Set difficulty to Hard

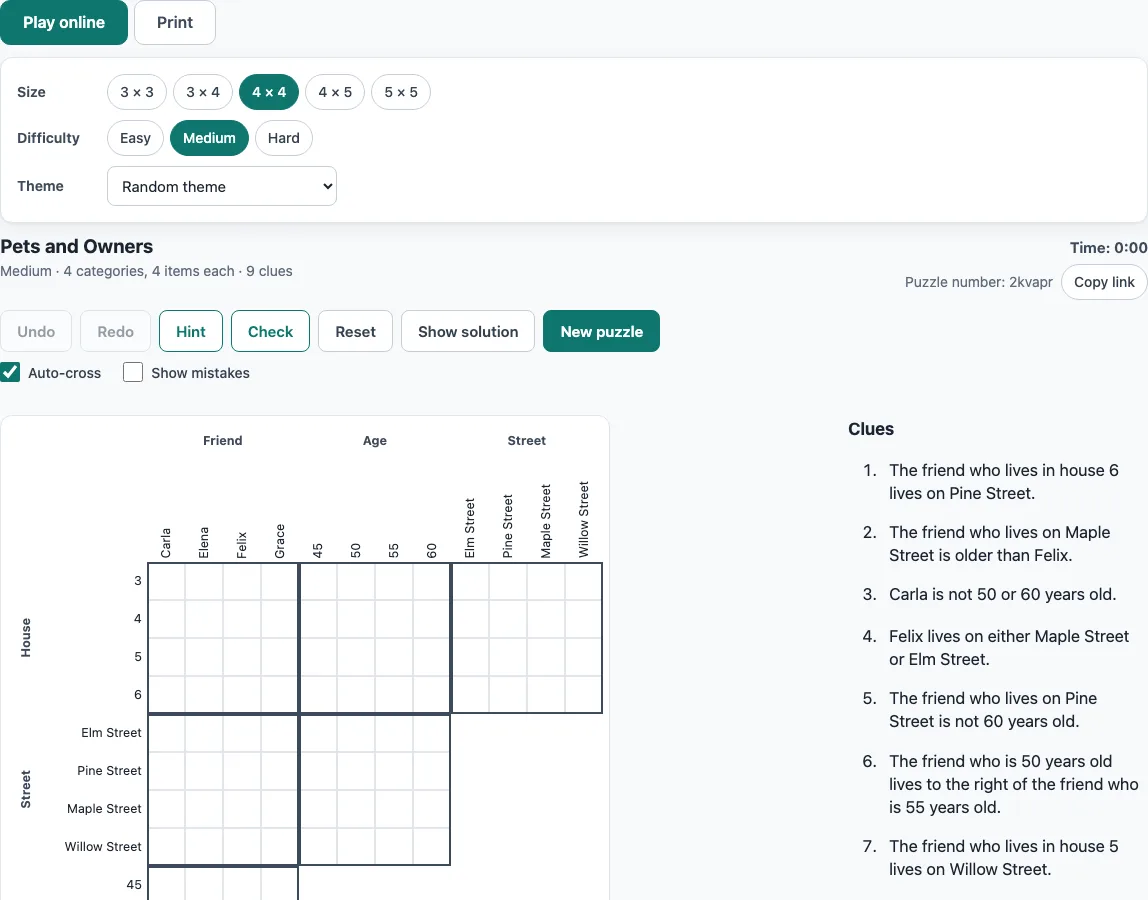[x=283, y=138]
